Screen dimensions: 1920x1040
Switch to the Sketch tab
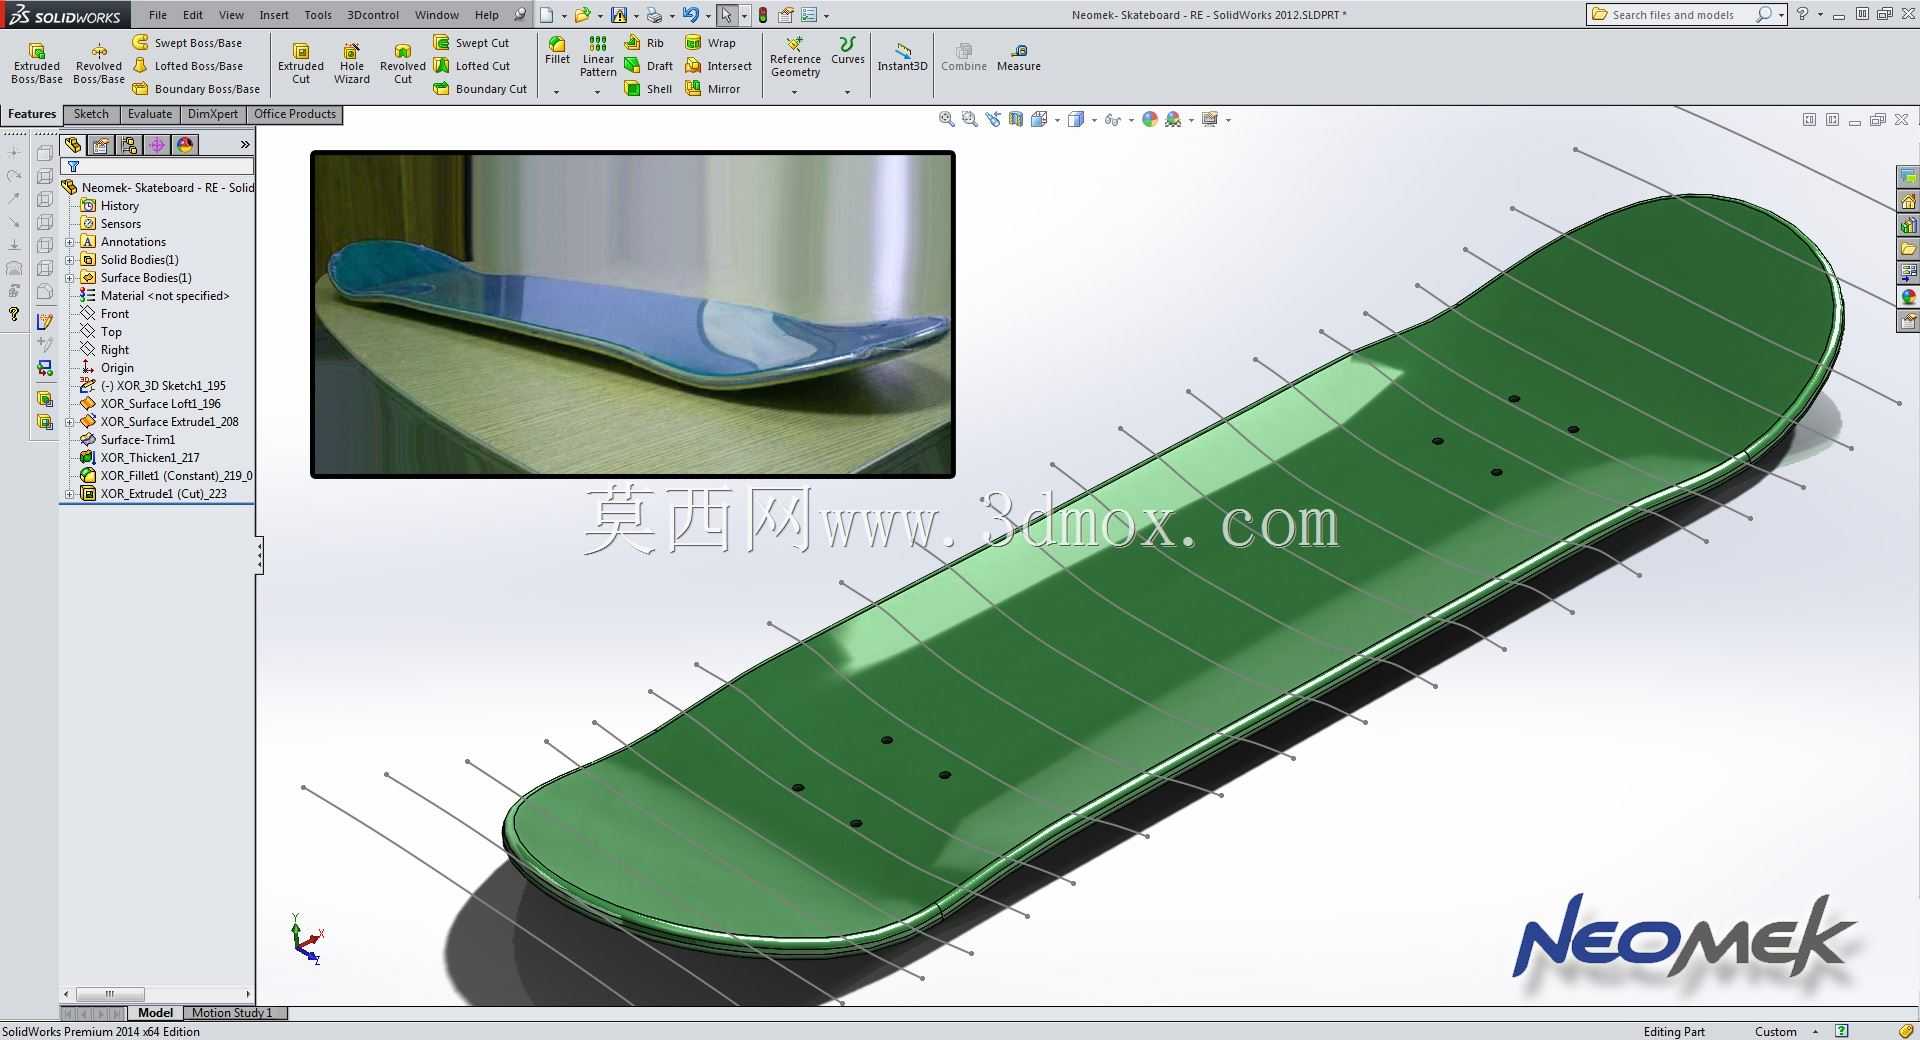coord(91,114)
